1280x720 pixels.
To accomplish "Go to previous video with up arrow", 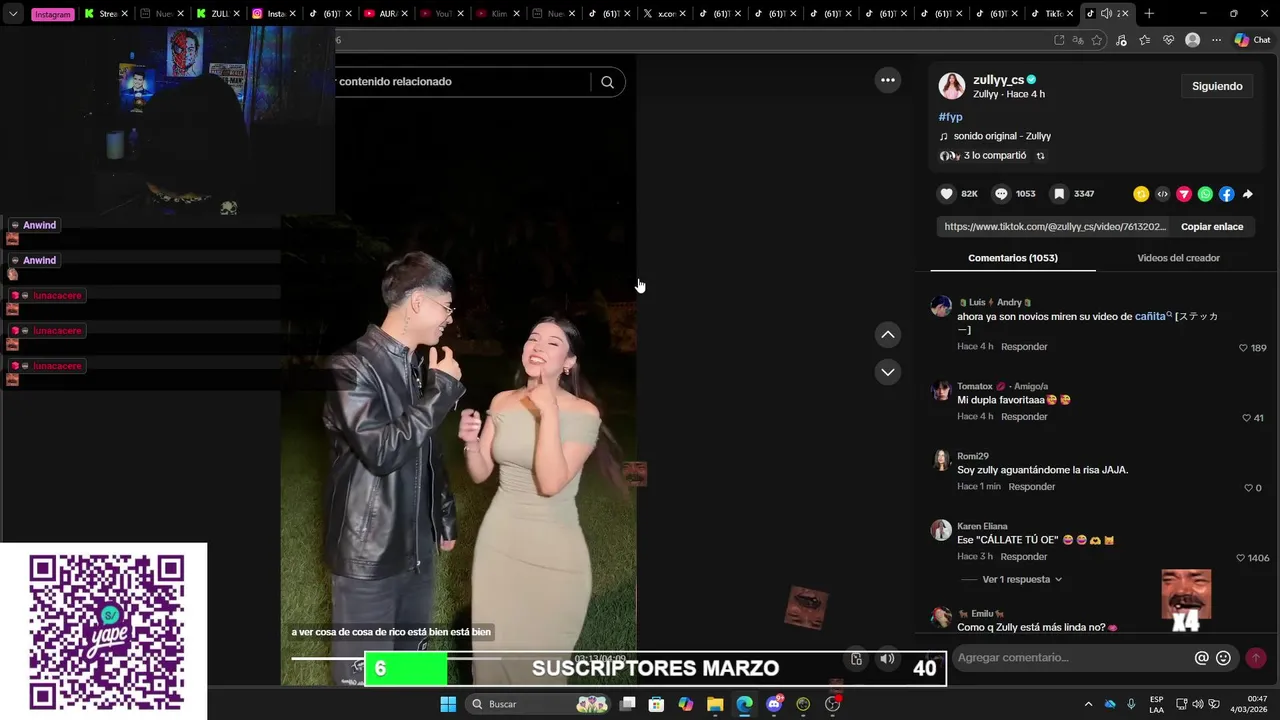I will click(x=887, y=334).
